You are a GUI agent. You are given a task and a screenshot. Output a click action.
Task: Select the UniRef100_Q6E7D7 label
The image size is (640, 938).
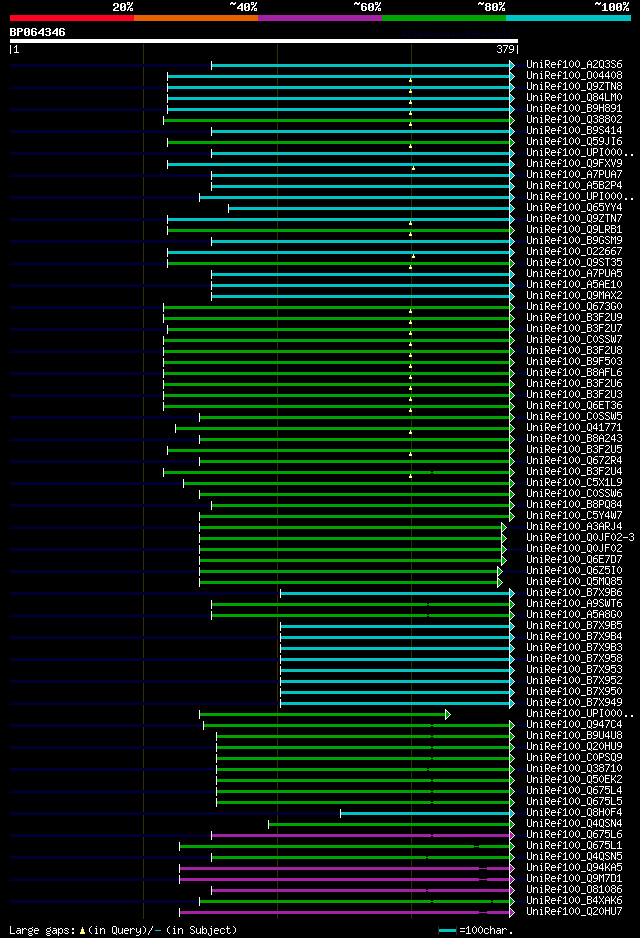[x=574, y=560]
